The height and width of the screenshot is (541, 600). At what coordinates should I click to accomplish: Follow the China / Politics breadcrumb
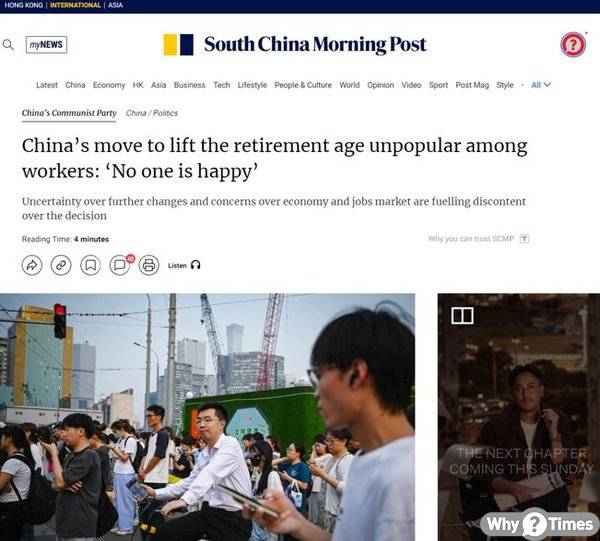pos(152,113)
